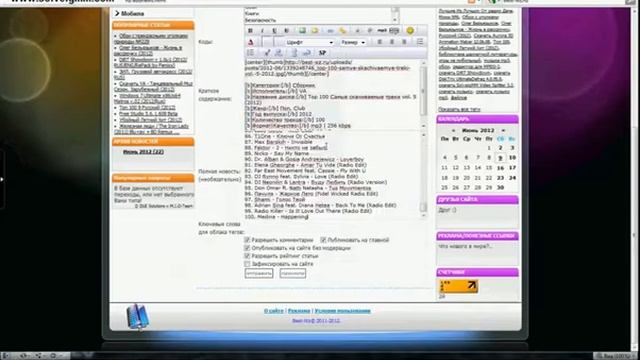Open the Мобила menu item in the left sidebar
The image size is (640, 360).
[x=133, y=13]
